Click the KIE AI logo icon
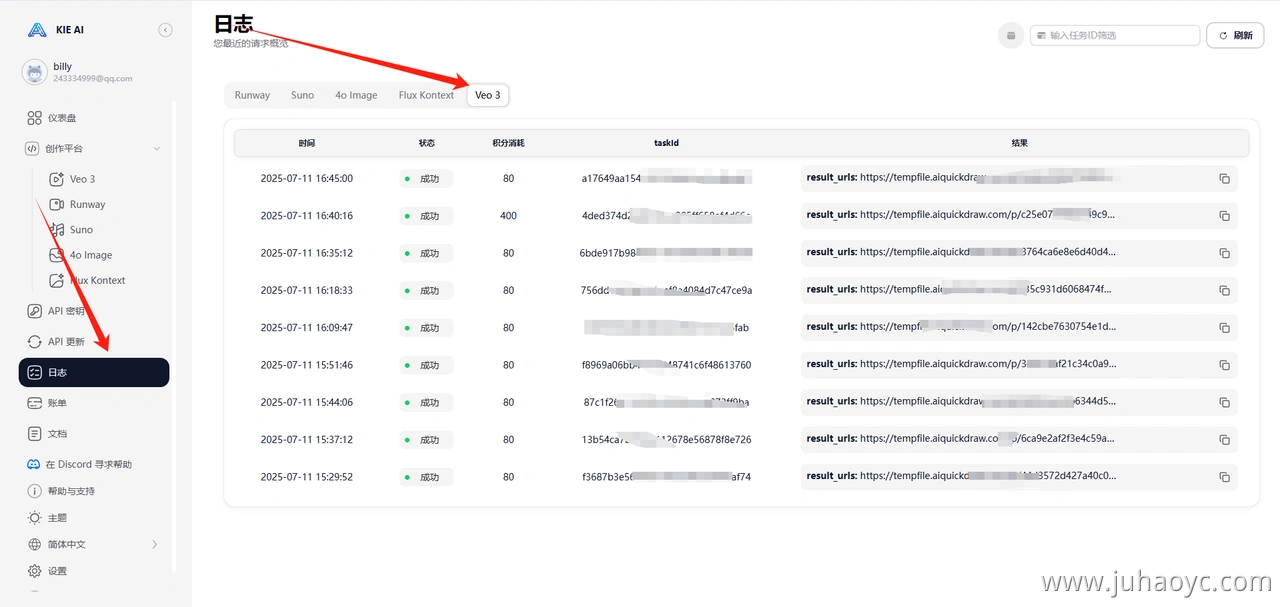The height and width of the screenshot is (607, 1280). click(37, 30)
